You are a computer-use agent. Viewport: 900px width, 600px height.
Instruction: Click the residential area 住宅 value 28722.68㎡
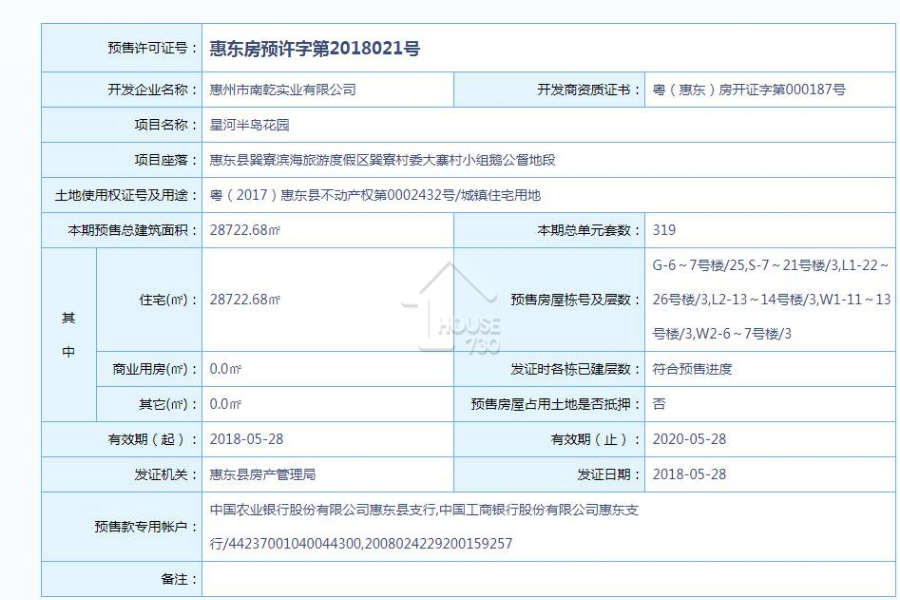click(x=245, y=300)
